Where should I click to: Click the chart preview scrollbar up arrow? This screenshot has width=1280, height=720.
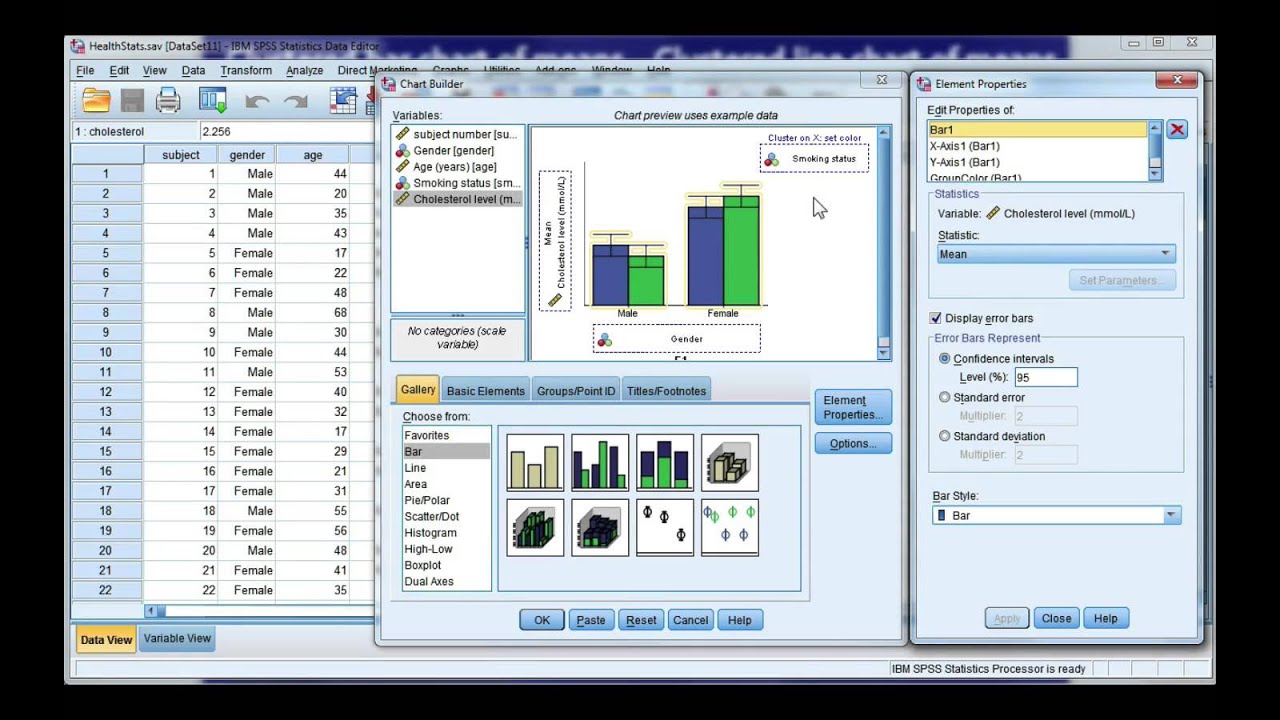tap(884, 133)
